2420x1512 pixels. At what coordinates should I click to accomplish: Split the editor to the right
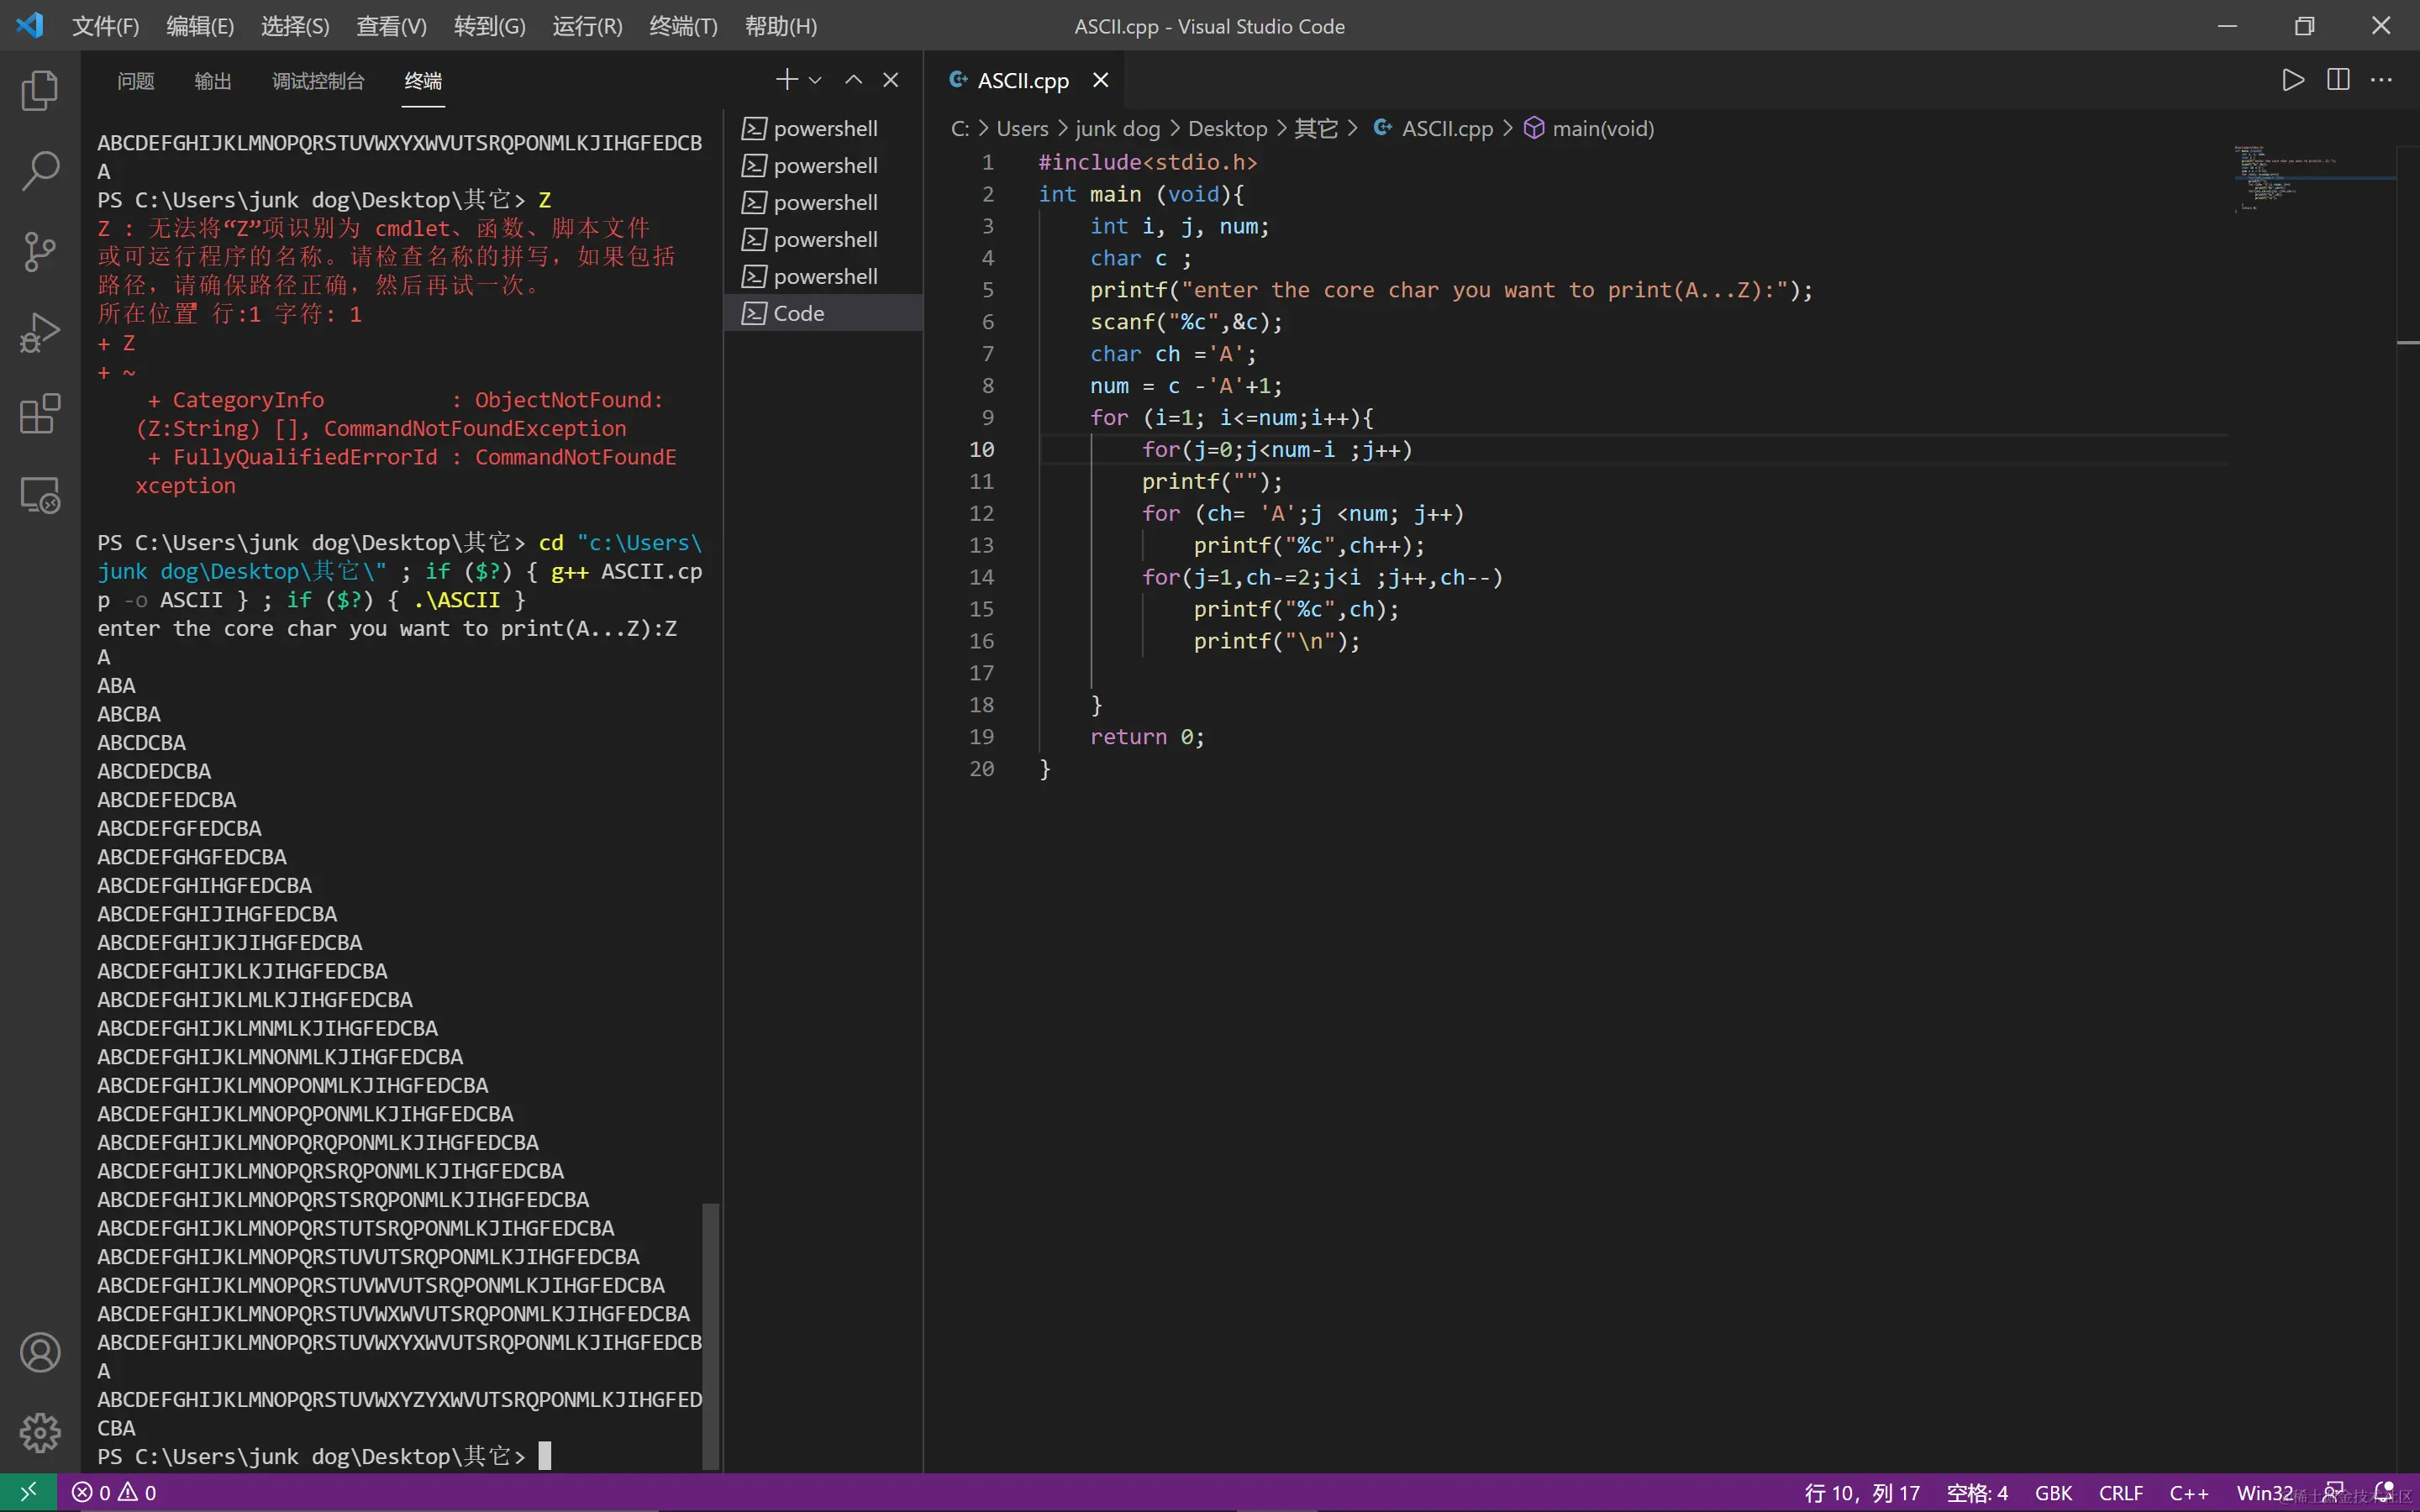2338,80
